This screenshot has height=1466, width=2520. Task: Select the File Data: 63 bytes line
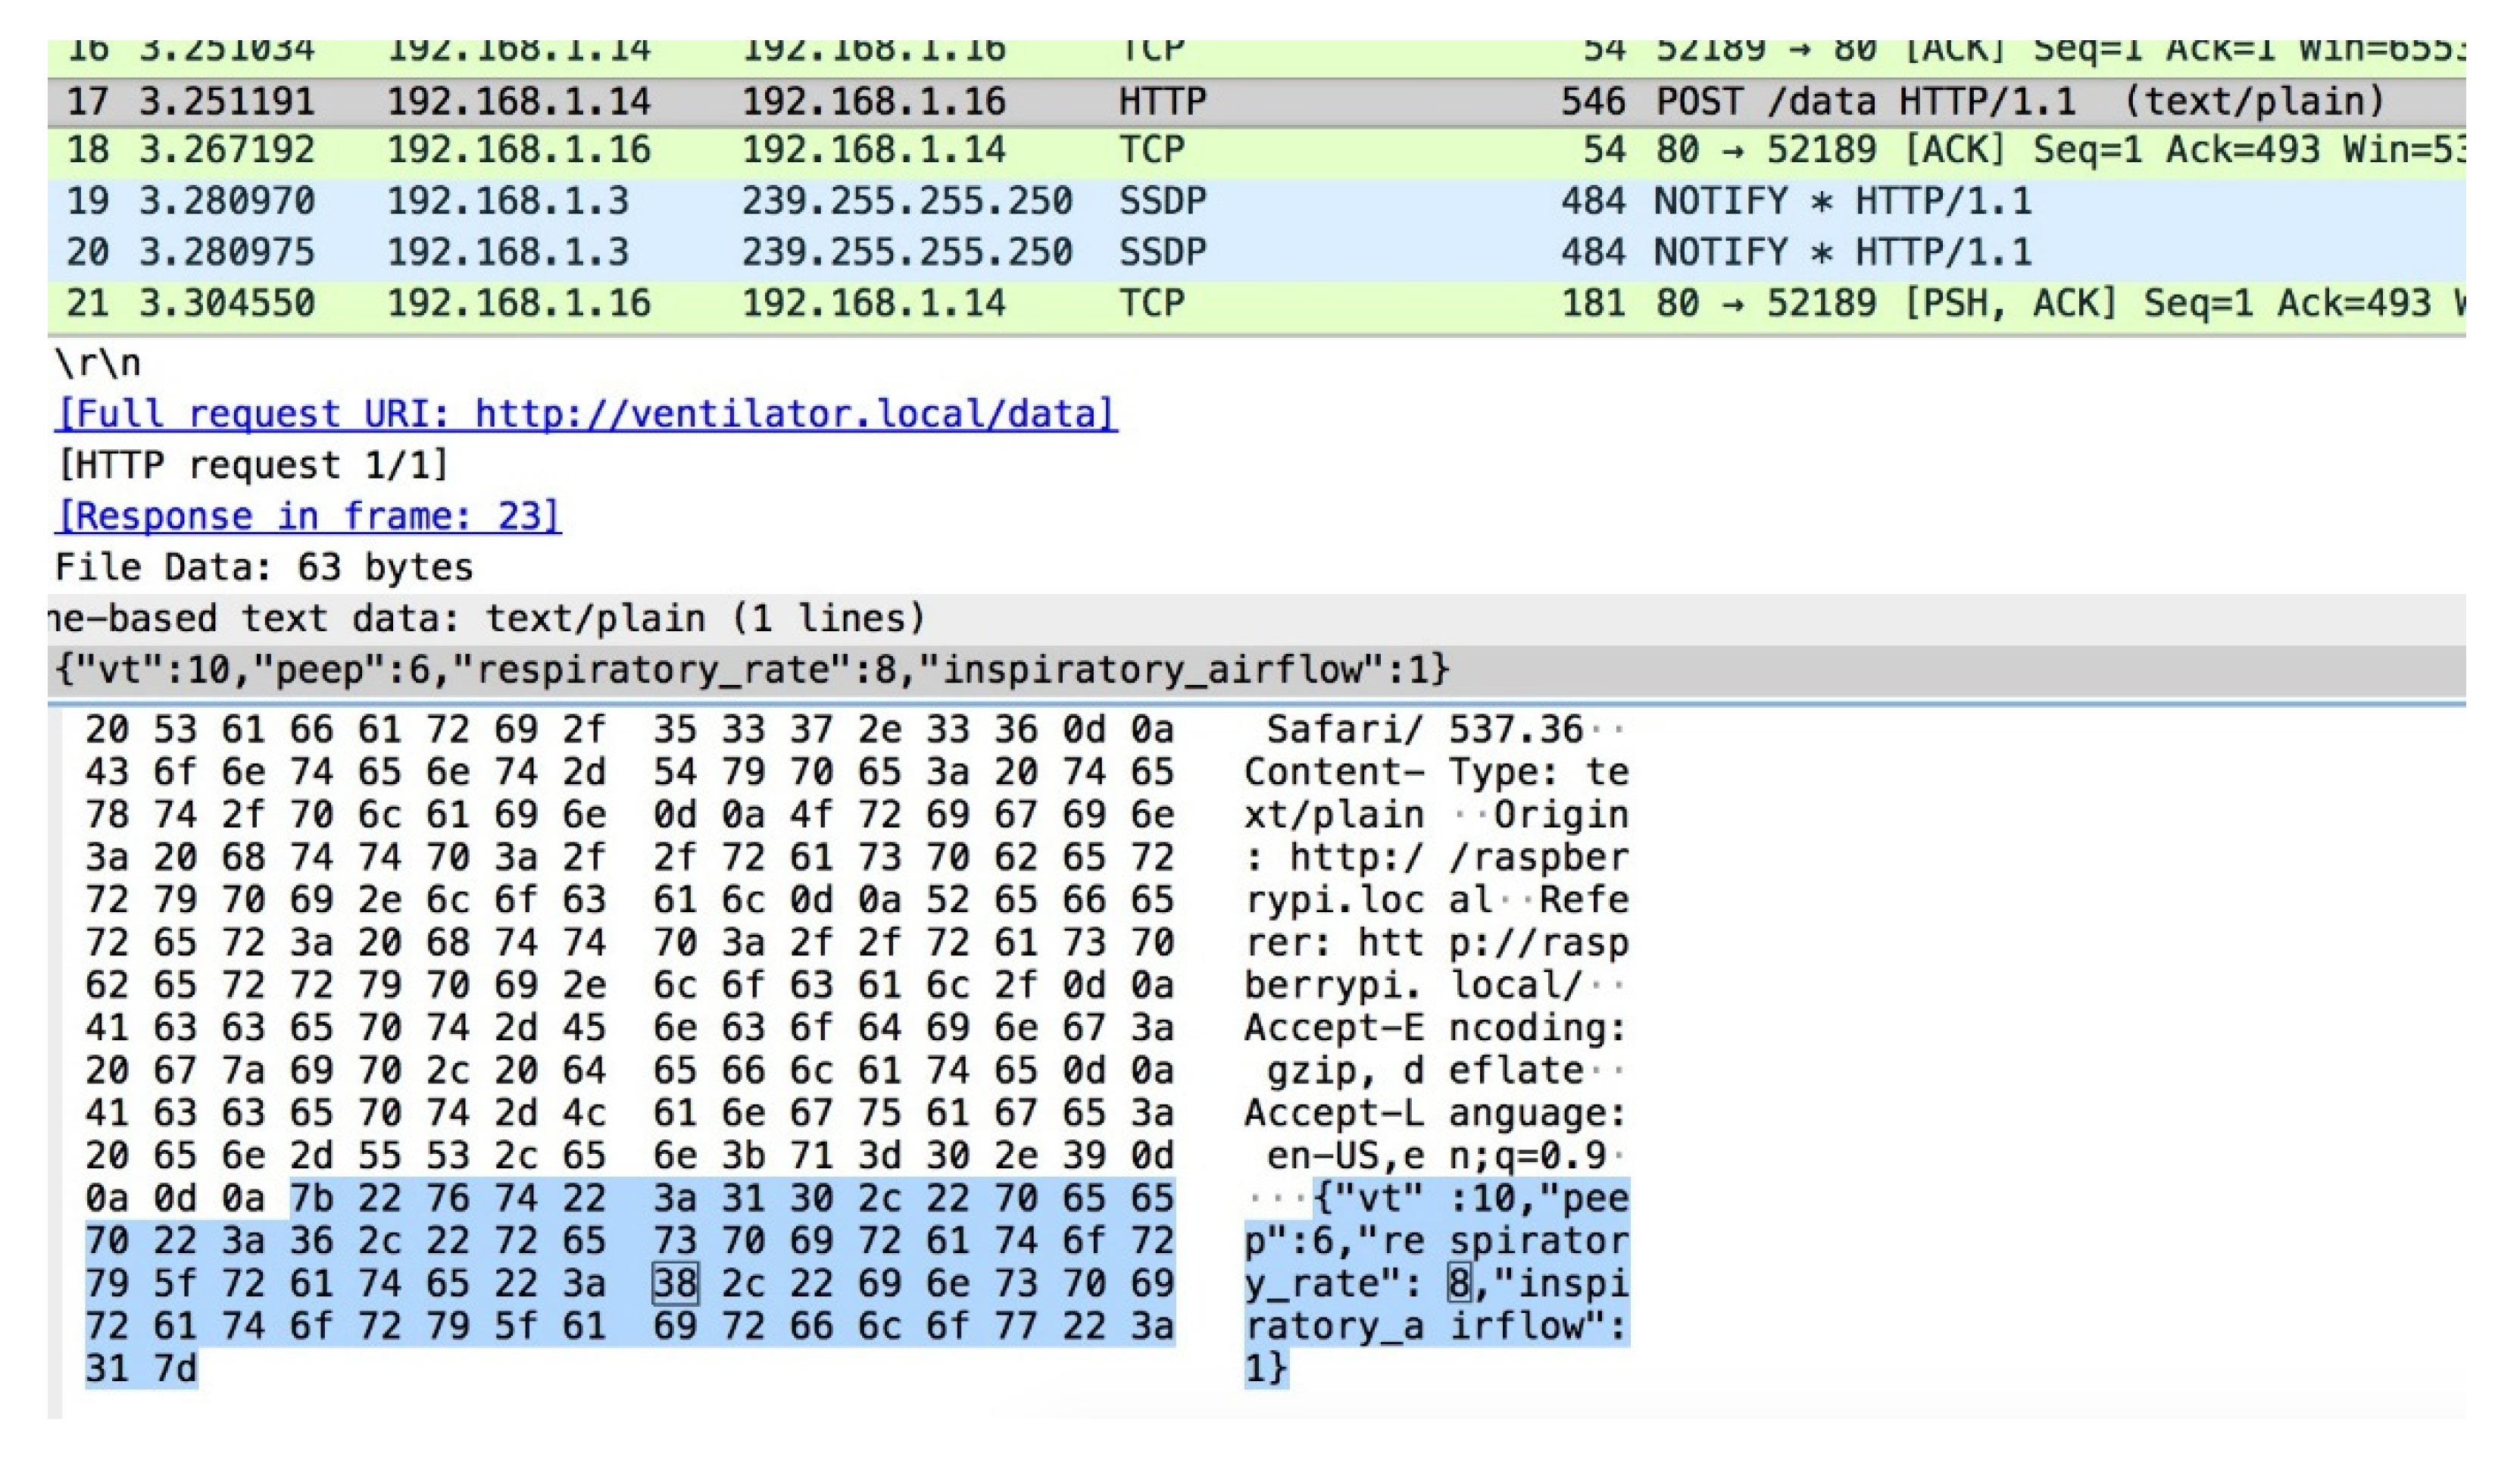pos(264,567)
